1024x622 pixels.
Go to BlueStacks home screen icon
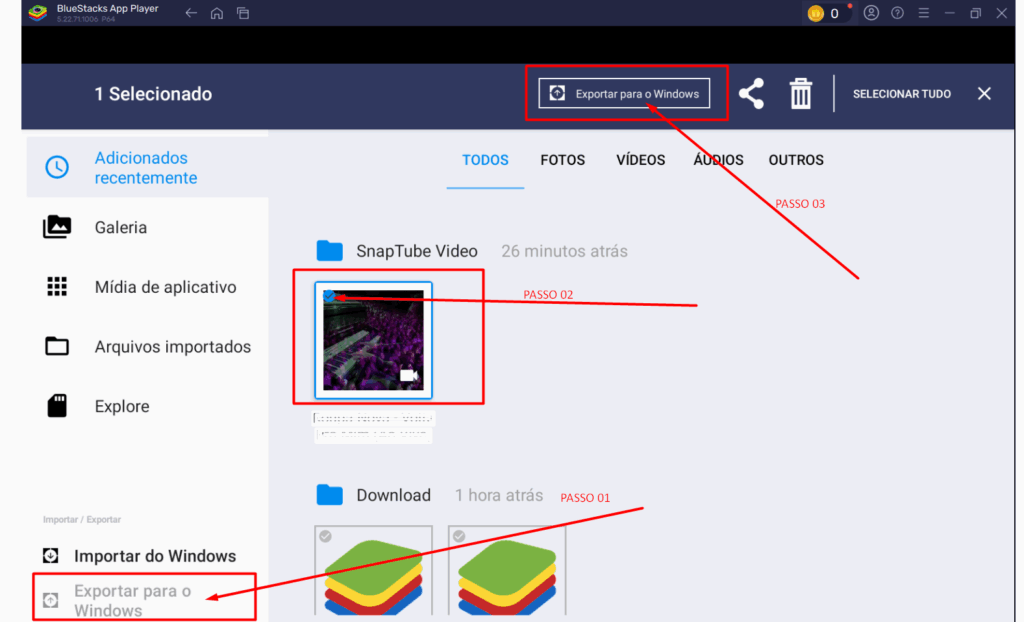tap(217, 13)
